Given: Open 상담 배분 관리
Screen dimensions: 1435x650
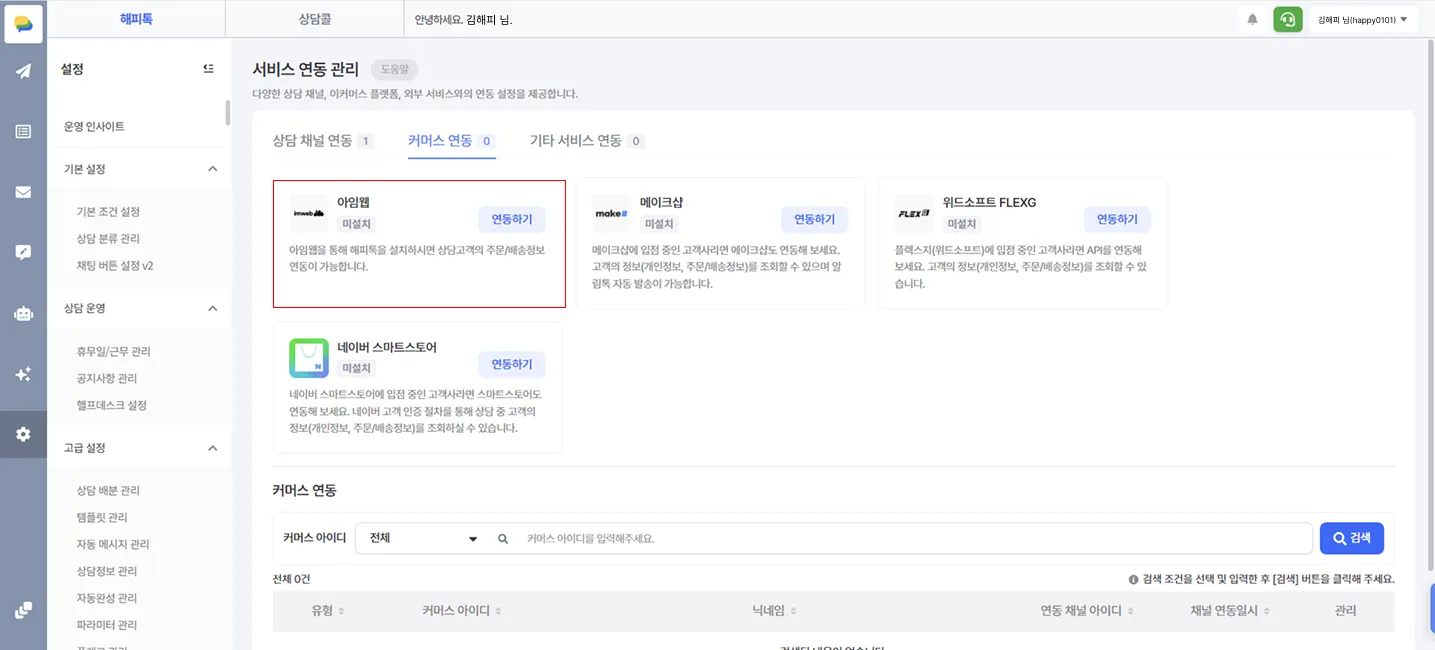Looking at the screenshot, I should 108,491.
